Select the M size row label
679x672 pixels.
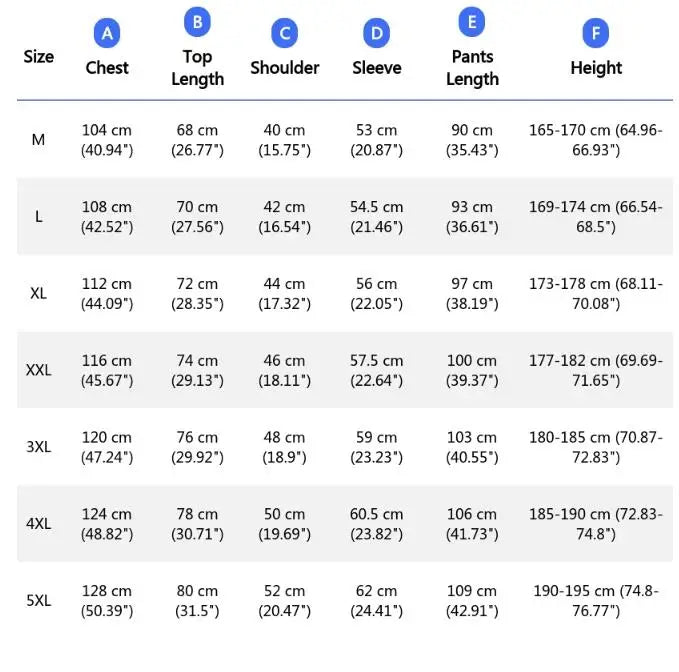click(x=39, y=140)
